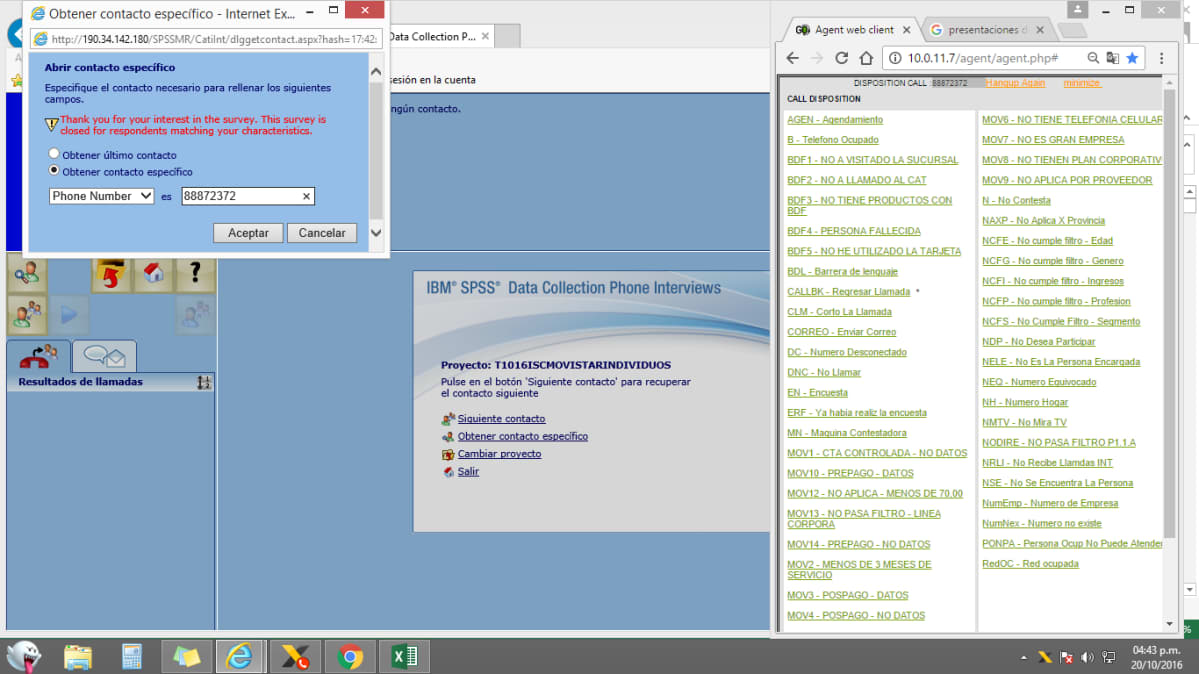Click the Salir link
1199x674 pixels.
click(468, 472)
